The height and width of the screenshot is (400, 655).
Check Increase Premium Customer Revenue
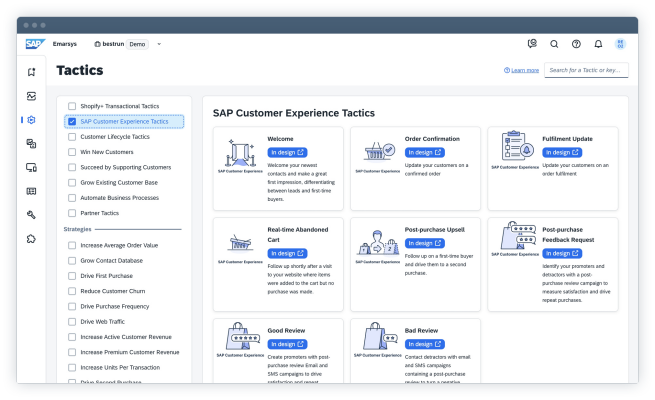pyautogui.click(x=72, y=352)
